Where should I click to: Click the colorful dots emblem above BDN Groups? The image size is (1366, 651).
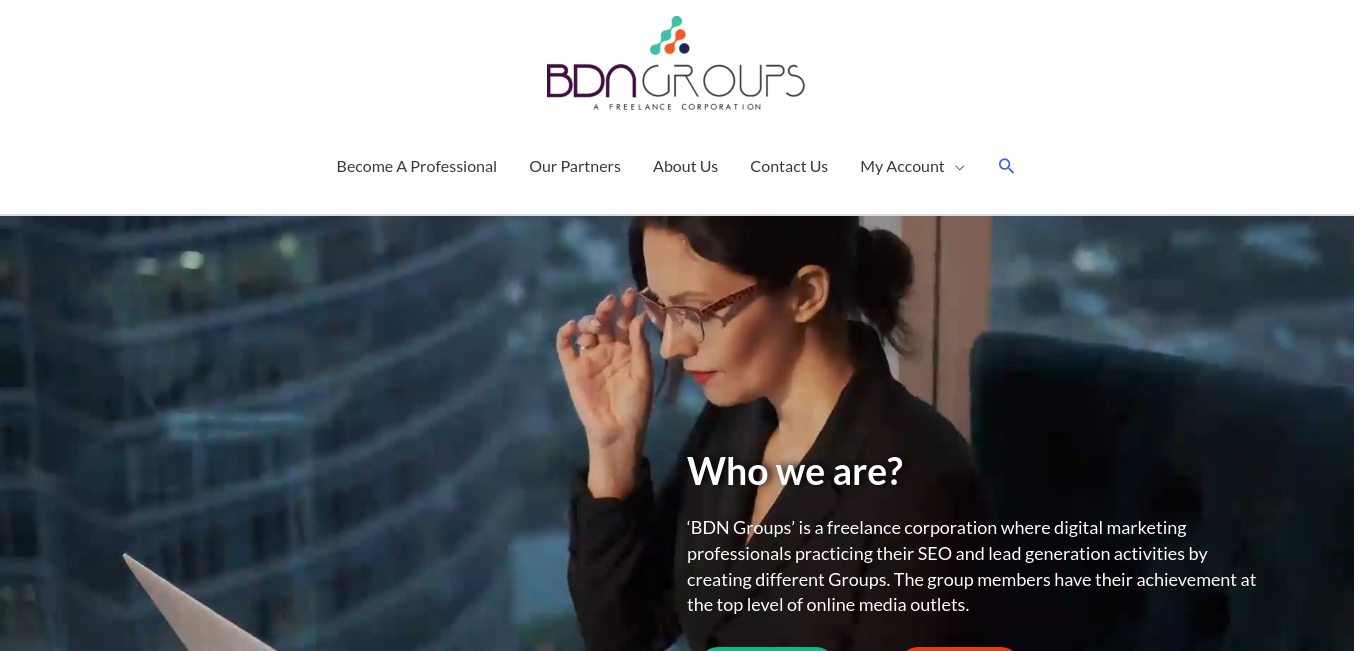pyautogui.click(x=670, y=35)
